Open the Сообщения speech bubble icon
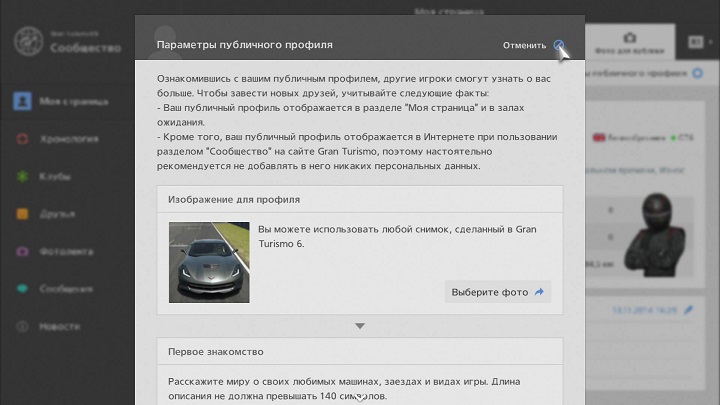Image resolution: width=720 pixels, height=405 pixels. coord(22,289)
